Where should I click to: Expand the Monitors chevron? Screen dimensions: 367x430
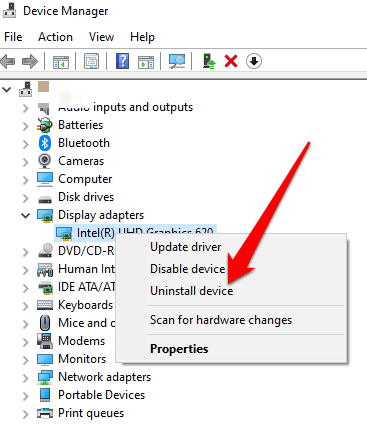(26, 360)
